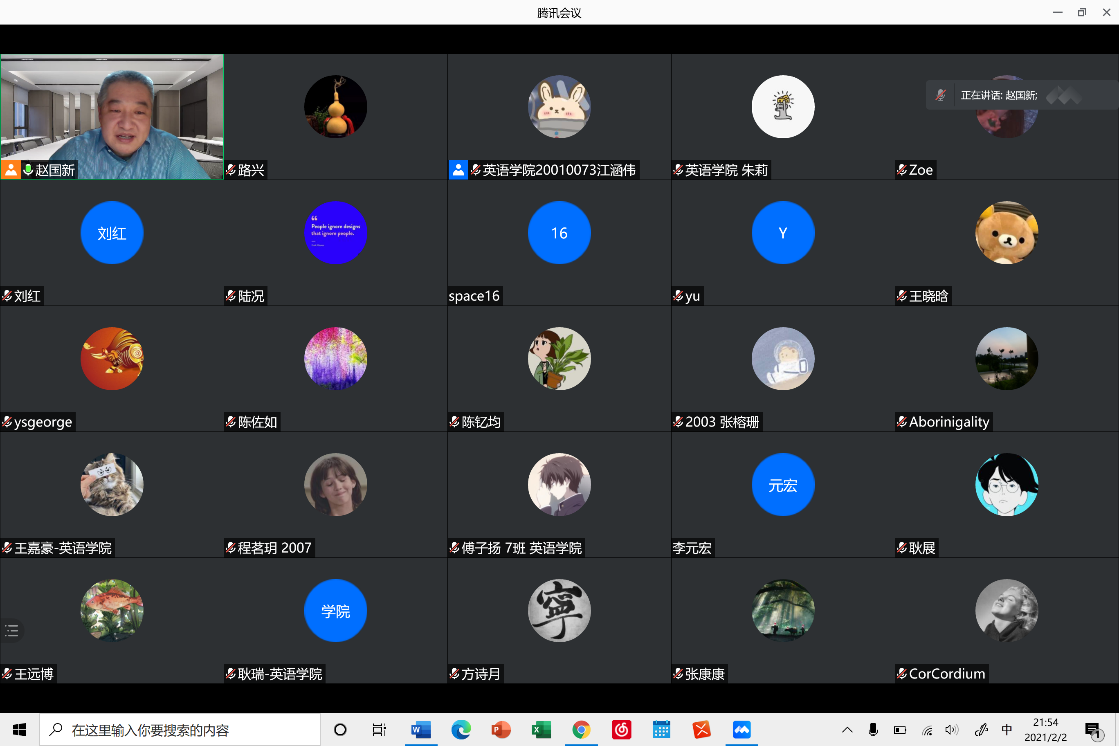Open the Windows Start menu
Image resolution: width=1119 pixels, height=746 pixels.
point(19,730)
